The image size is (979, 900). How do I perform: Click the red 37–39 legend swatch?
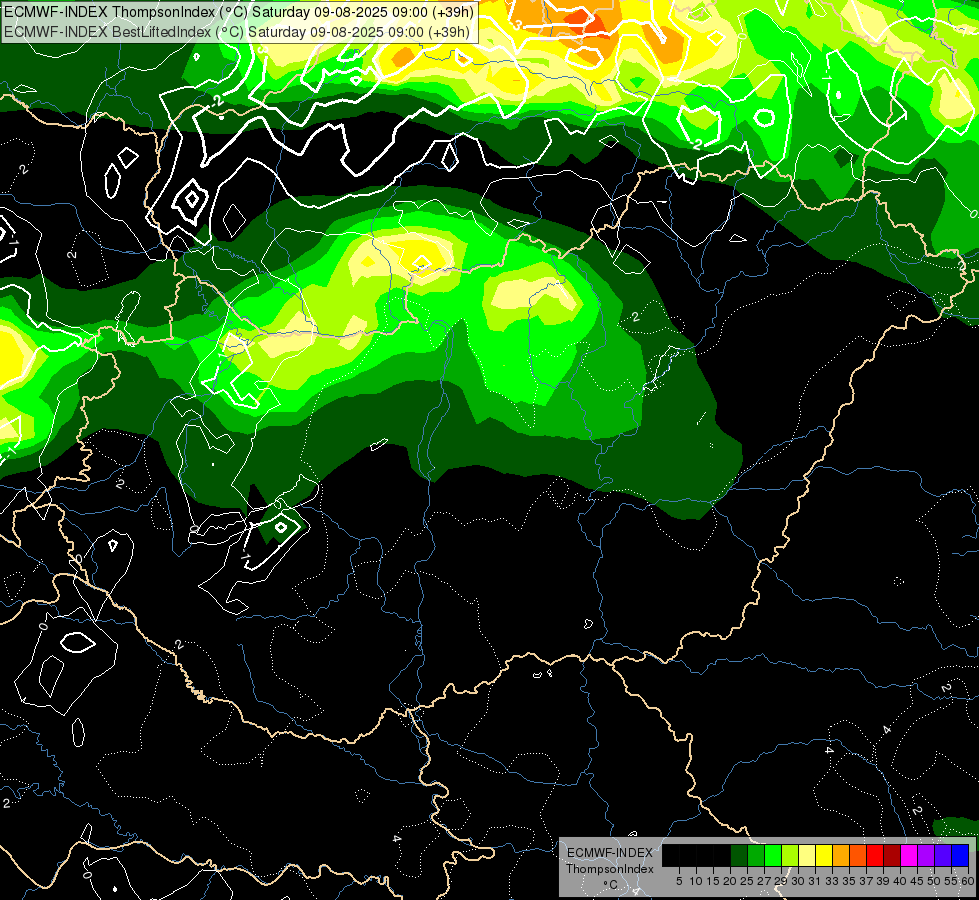tap(875, 855)
